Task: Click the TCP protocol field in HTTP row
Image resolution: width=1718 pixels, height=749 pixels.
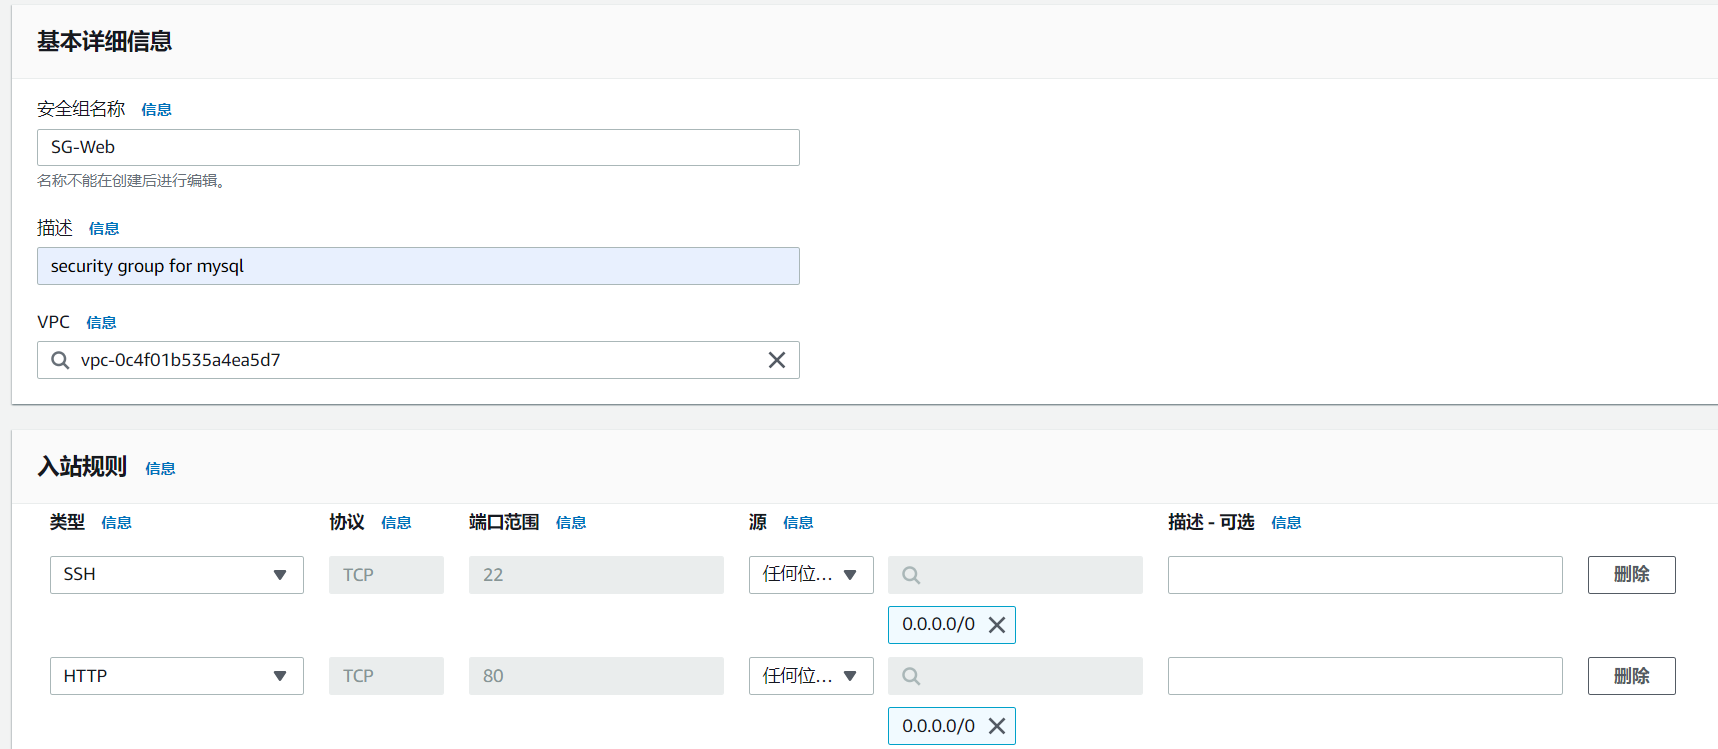Action: point(386,676)
